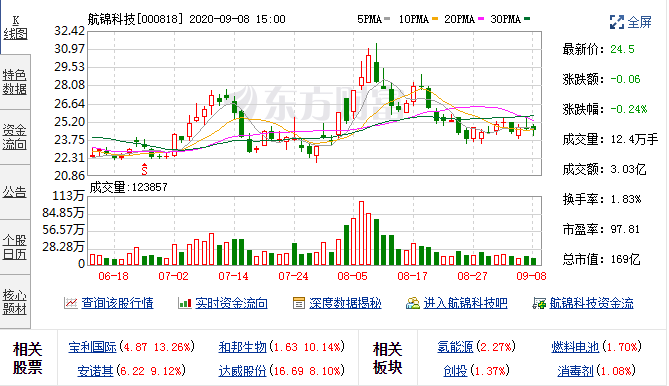This screenshot has width=669, height=386.
Task: Open the 深度数据揭秘 link
Action: pyautogui.click(x=345, y=303)
